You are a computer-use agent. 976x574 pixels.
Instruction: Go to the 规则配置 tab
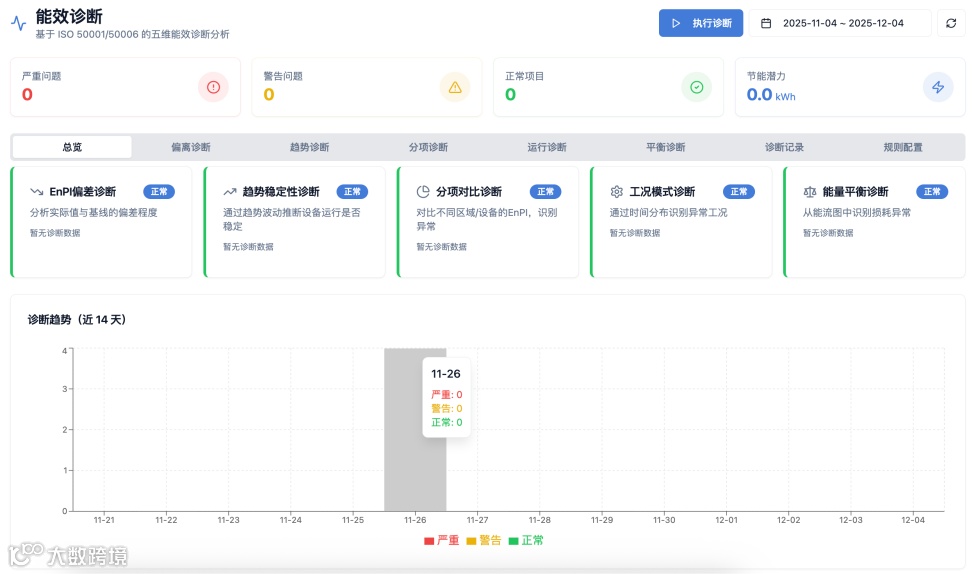(x=903, y=147)
